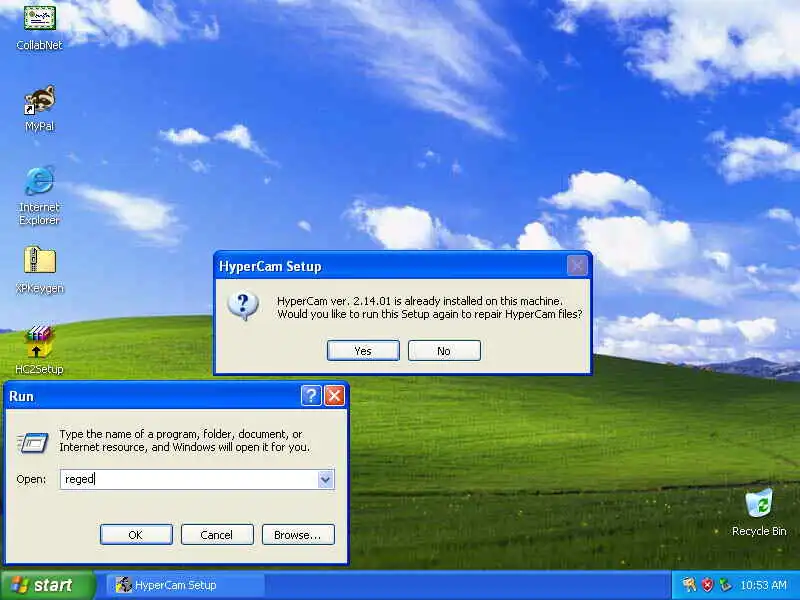800x600 pixels.
Task: Select the XPKeygen zip folder icon
Action: tap(39, 270)
